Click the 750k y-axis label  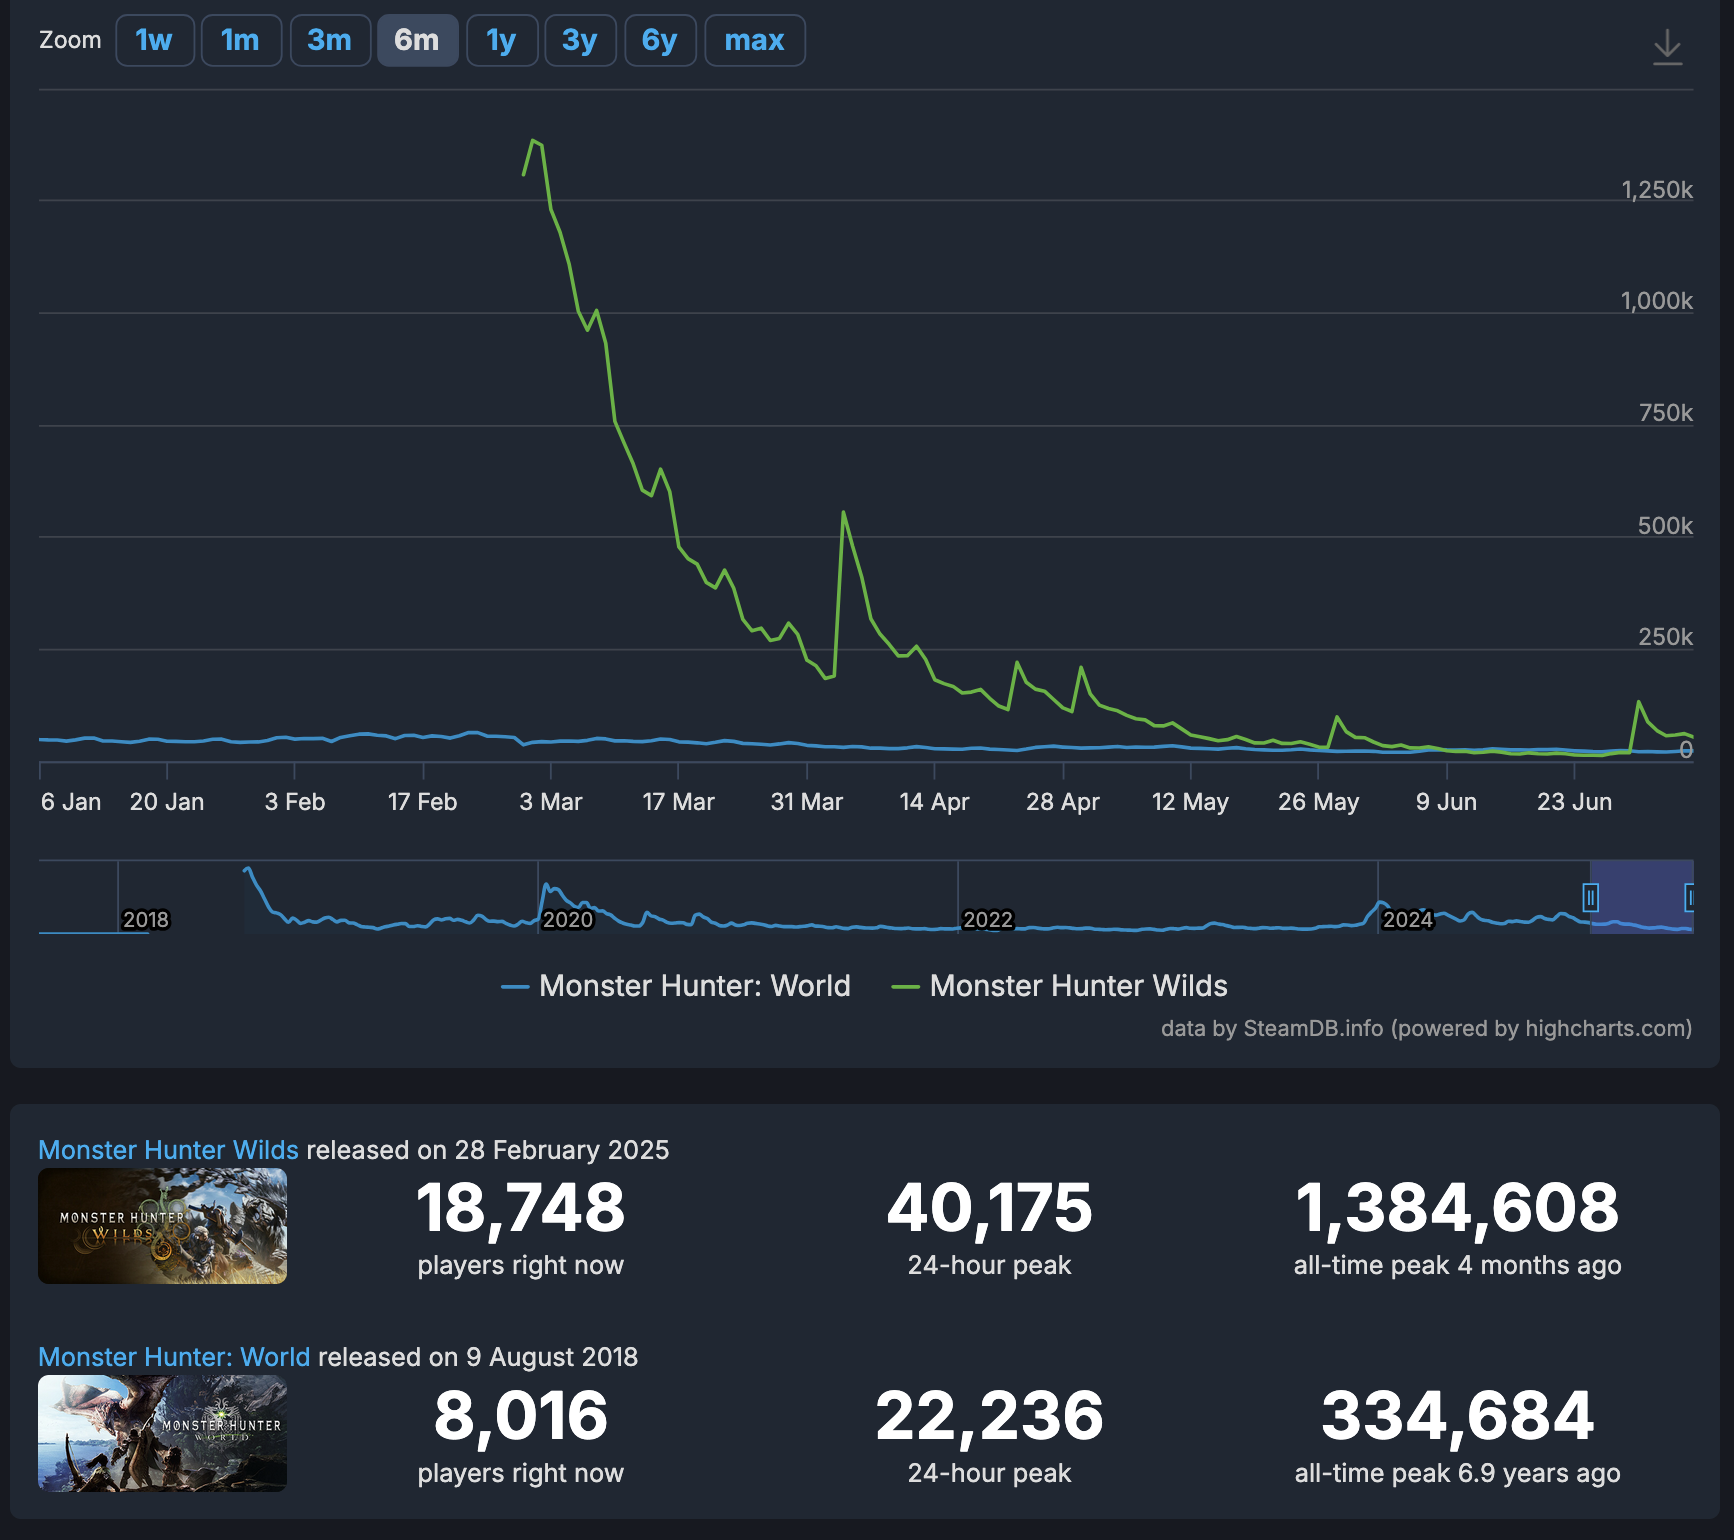(x=1665, y=413)
